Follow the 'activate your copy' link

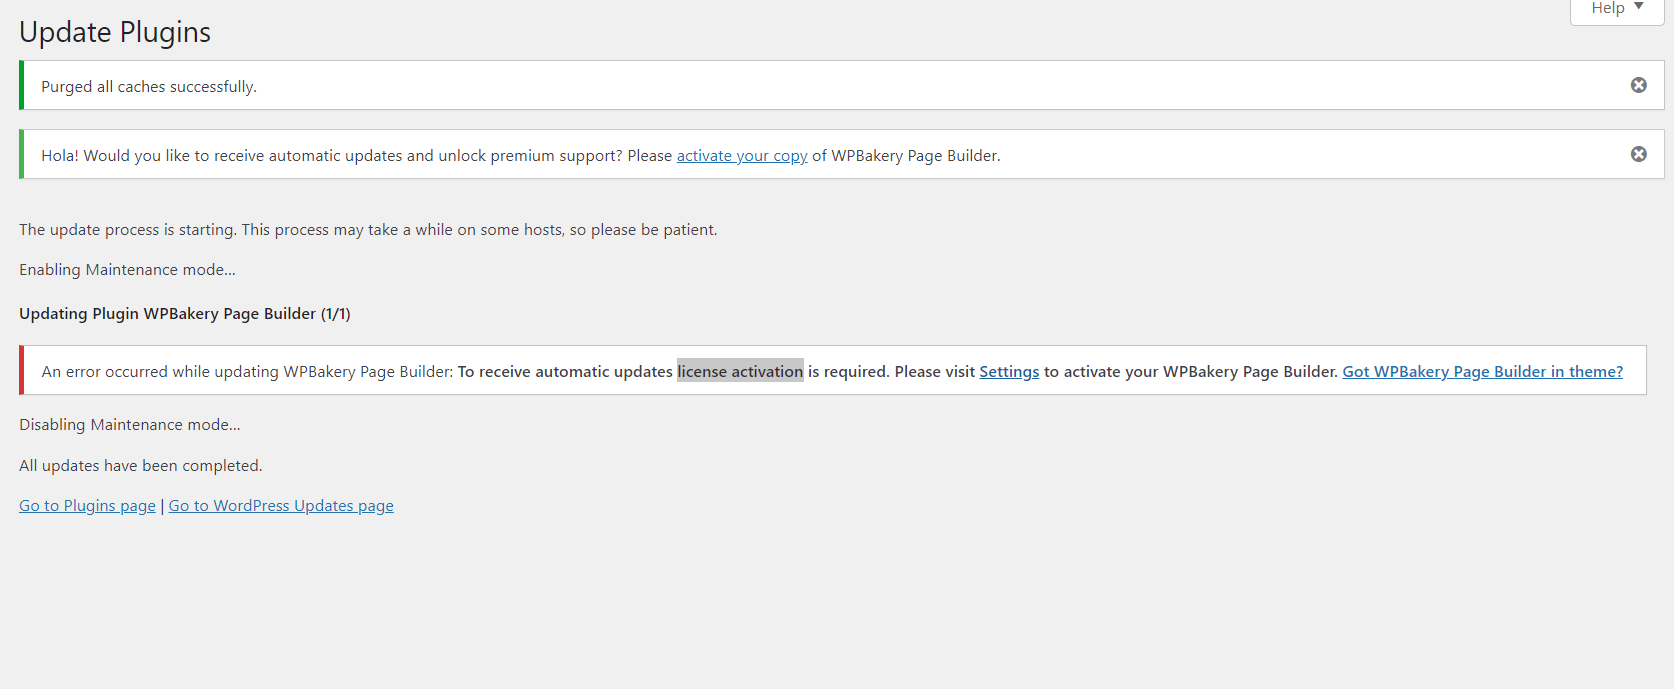(x=742, y=156)
